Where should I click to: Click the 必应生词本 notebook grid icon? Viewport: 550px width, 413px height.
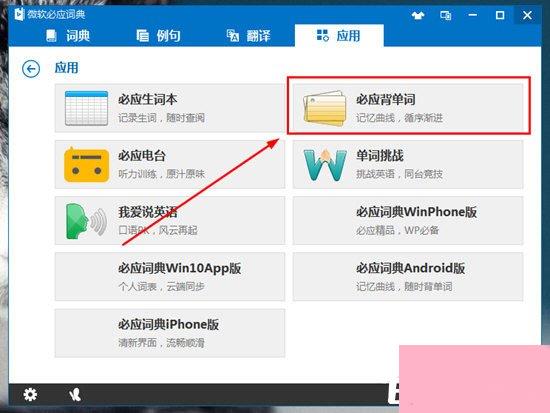86,108
